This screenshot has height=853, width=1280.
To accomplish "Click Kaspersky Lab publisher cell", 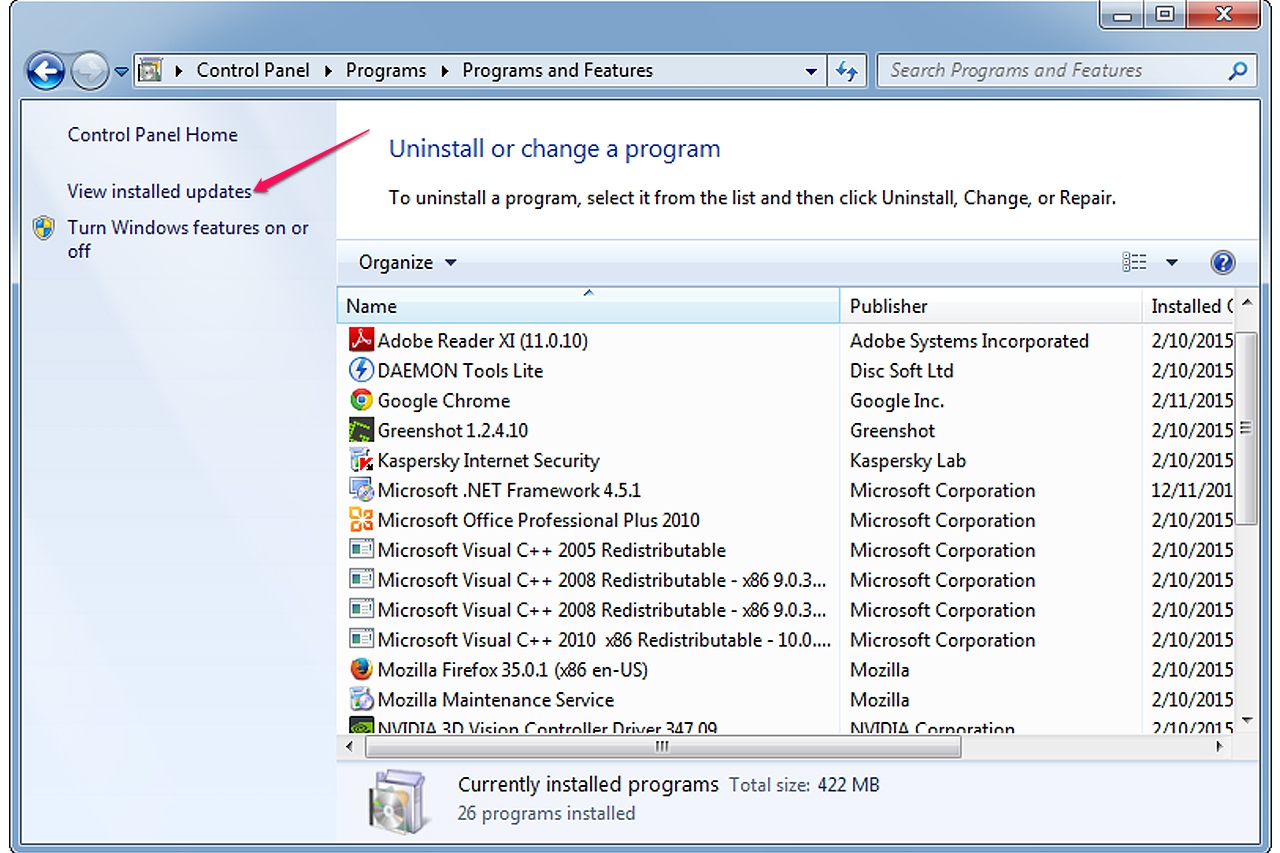I will [907, 460].
